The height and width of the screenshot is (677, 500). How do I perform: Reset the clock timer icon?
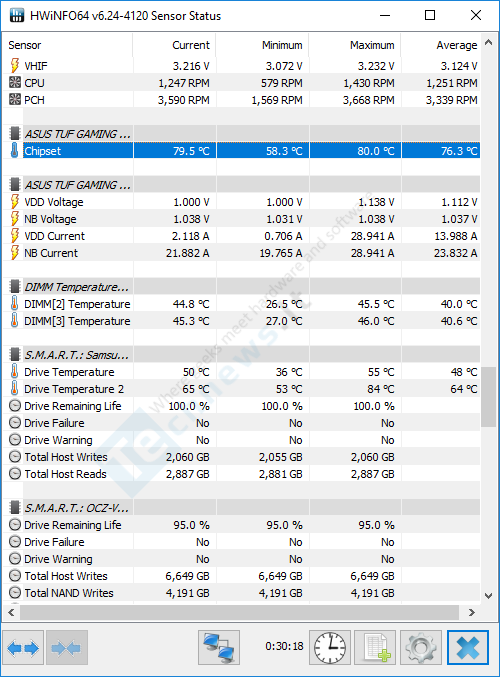point(330,647)
